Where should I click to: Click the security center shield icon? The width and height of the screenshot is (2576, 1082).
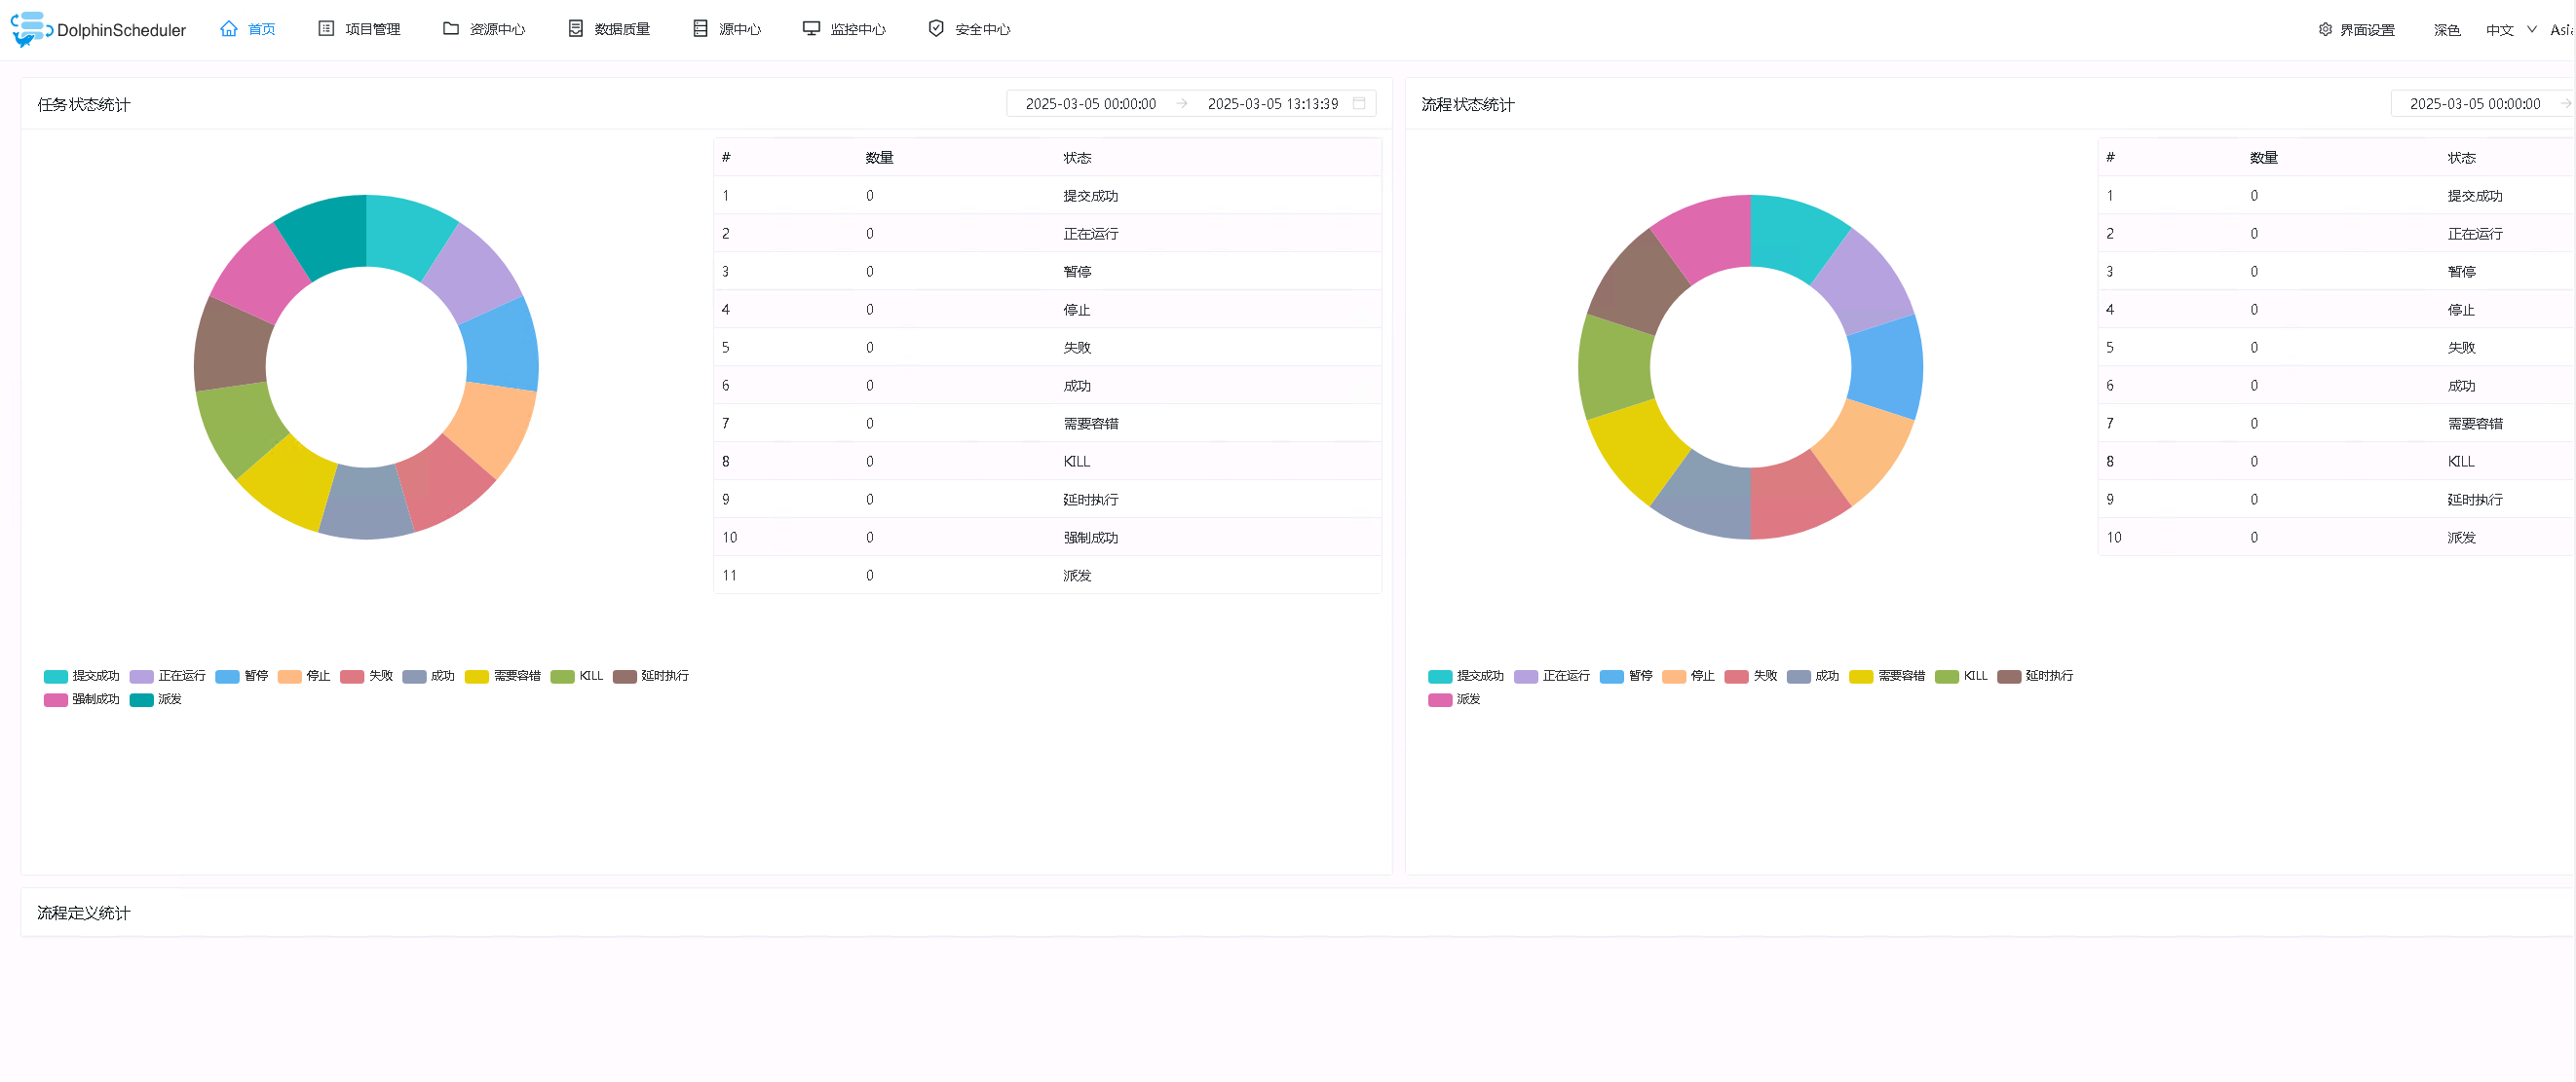coord(936,29)
